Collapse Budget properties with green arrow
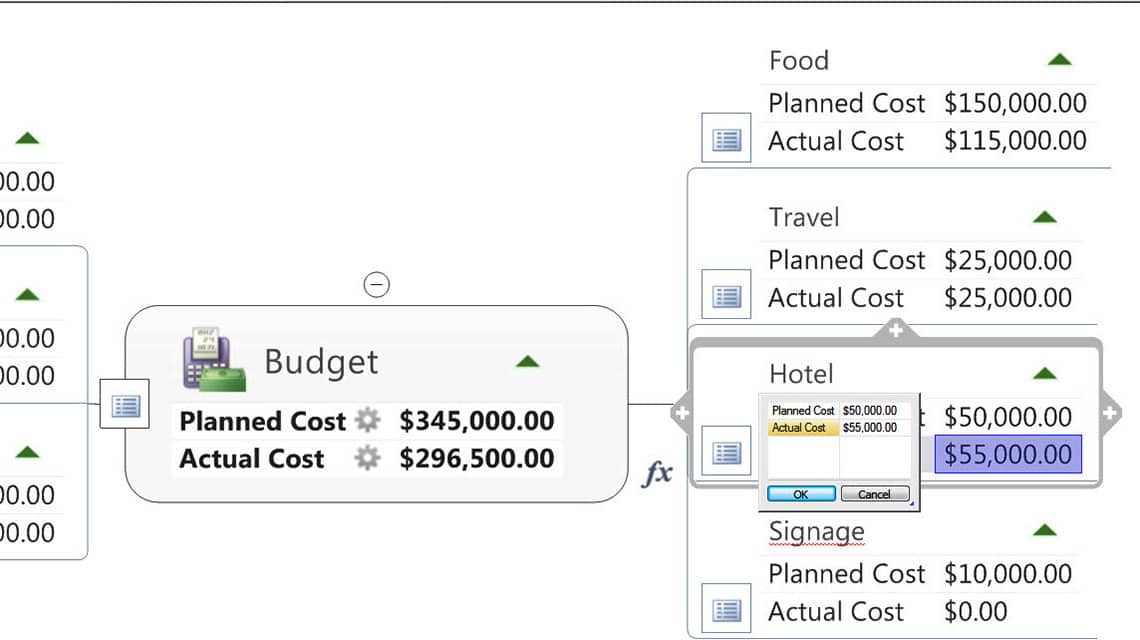The height and width of the screenshot is (640, 1140). [527, 361]
